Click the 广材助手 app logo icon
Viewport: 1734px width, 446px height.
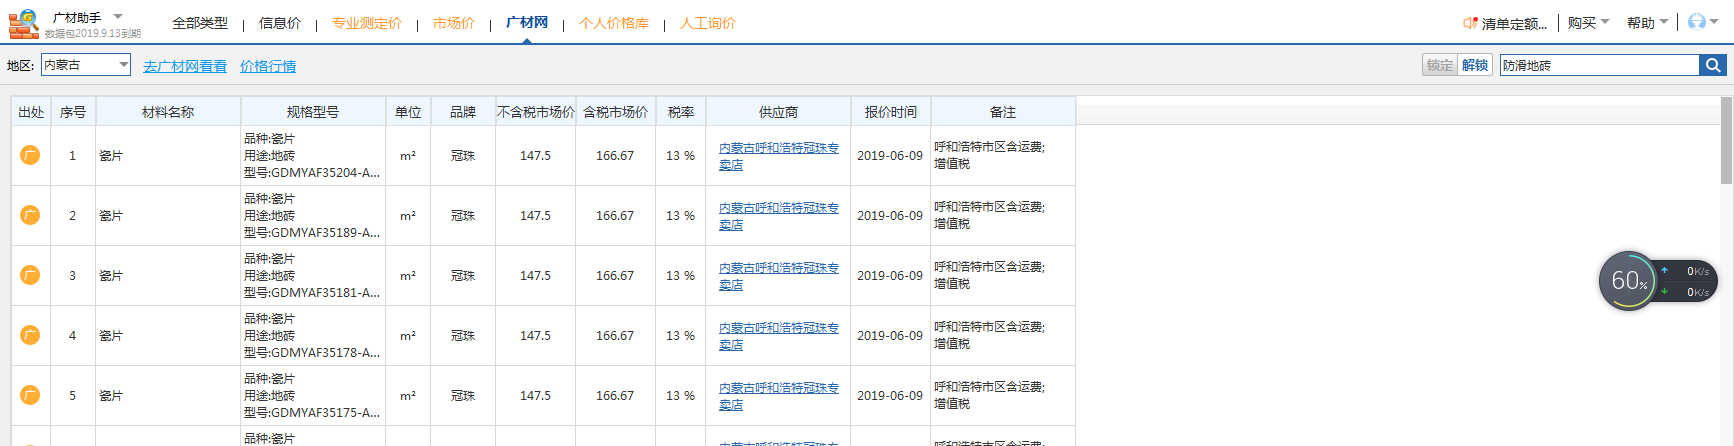pos(24,23)
